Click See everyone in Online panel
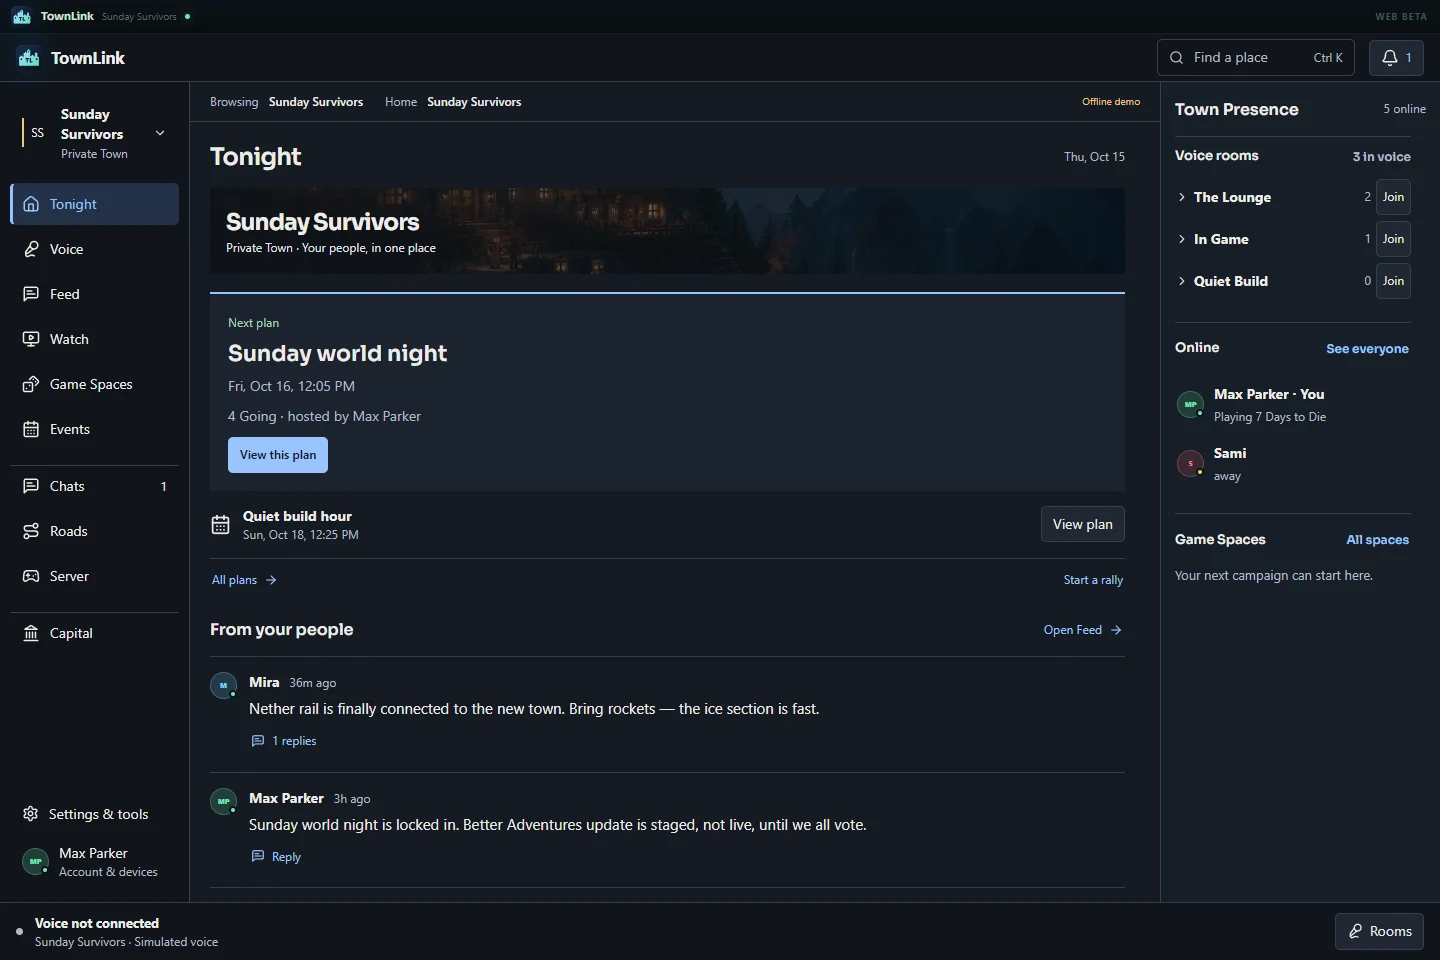Viewport: 1440px width, 960px height. [x=1367, y=349]
